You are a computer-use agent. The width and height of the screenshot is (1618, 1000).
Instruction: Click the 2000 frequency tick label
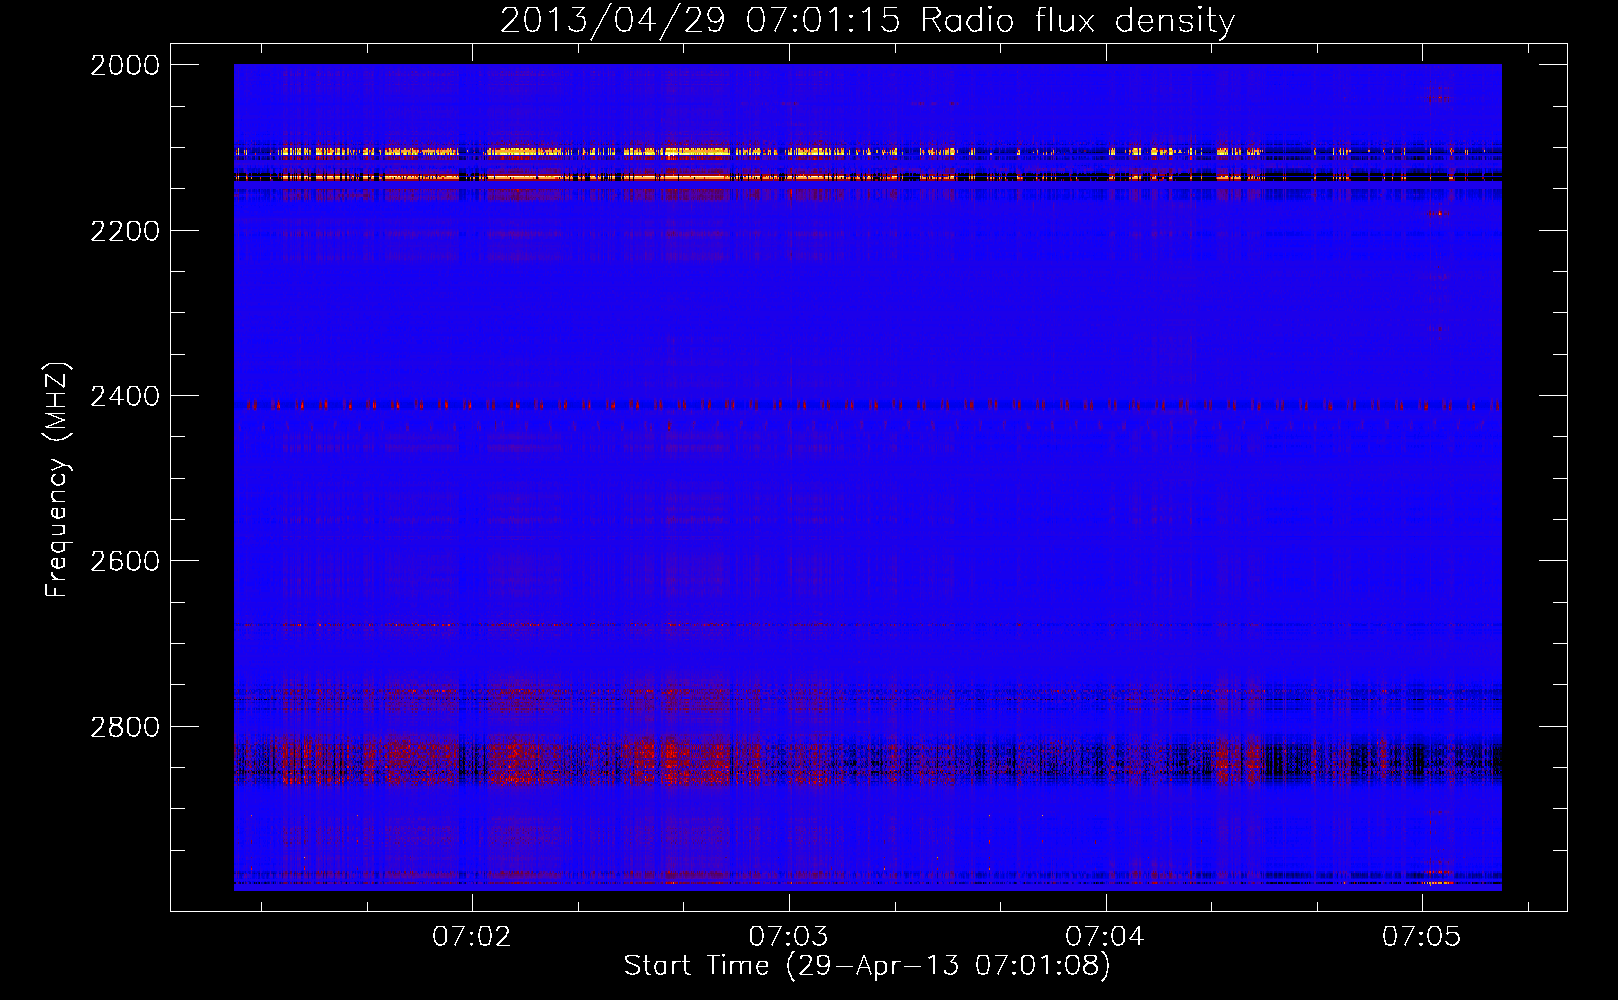[125, 65]
